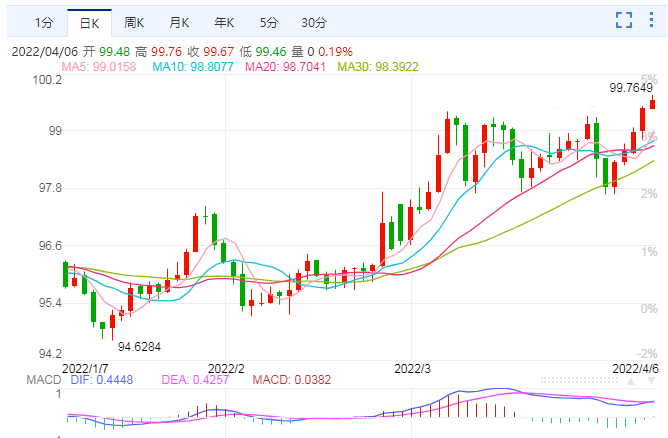Click the peak price label 99.7649
Viewport: 668px width, 438px height.
631,88
